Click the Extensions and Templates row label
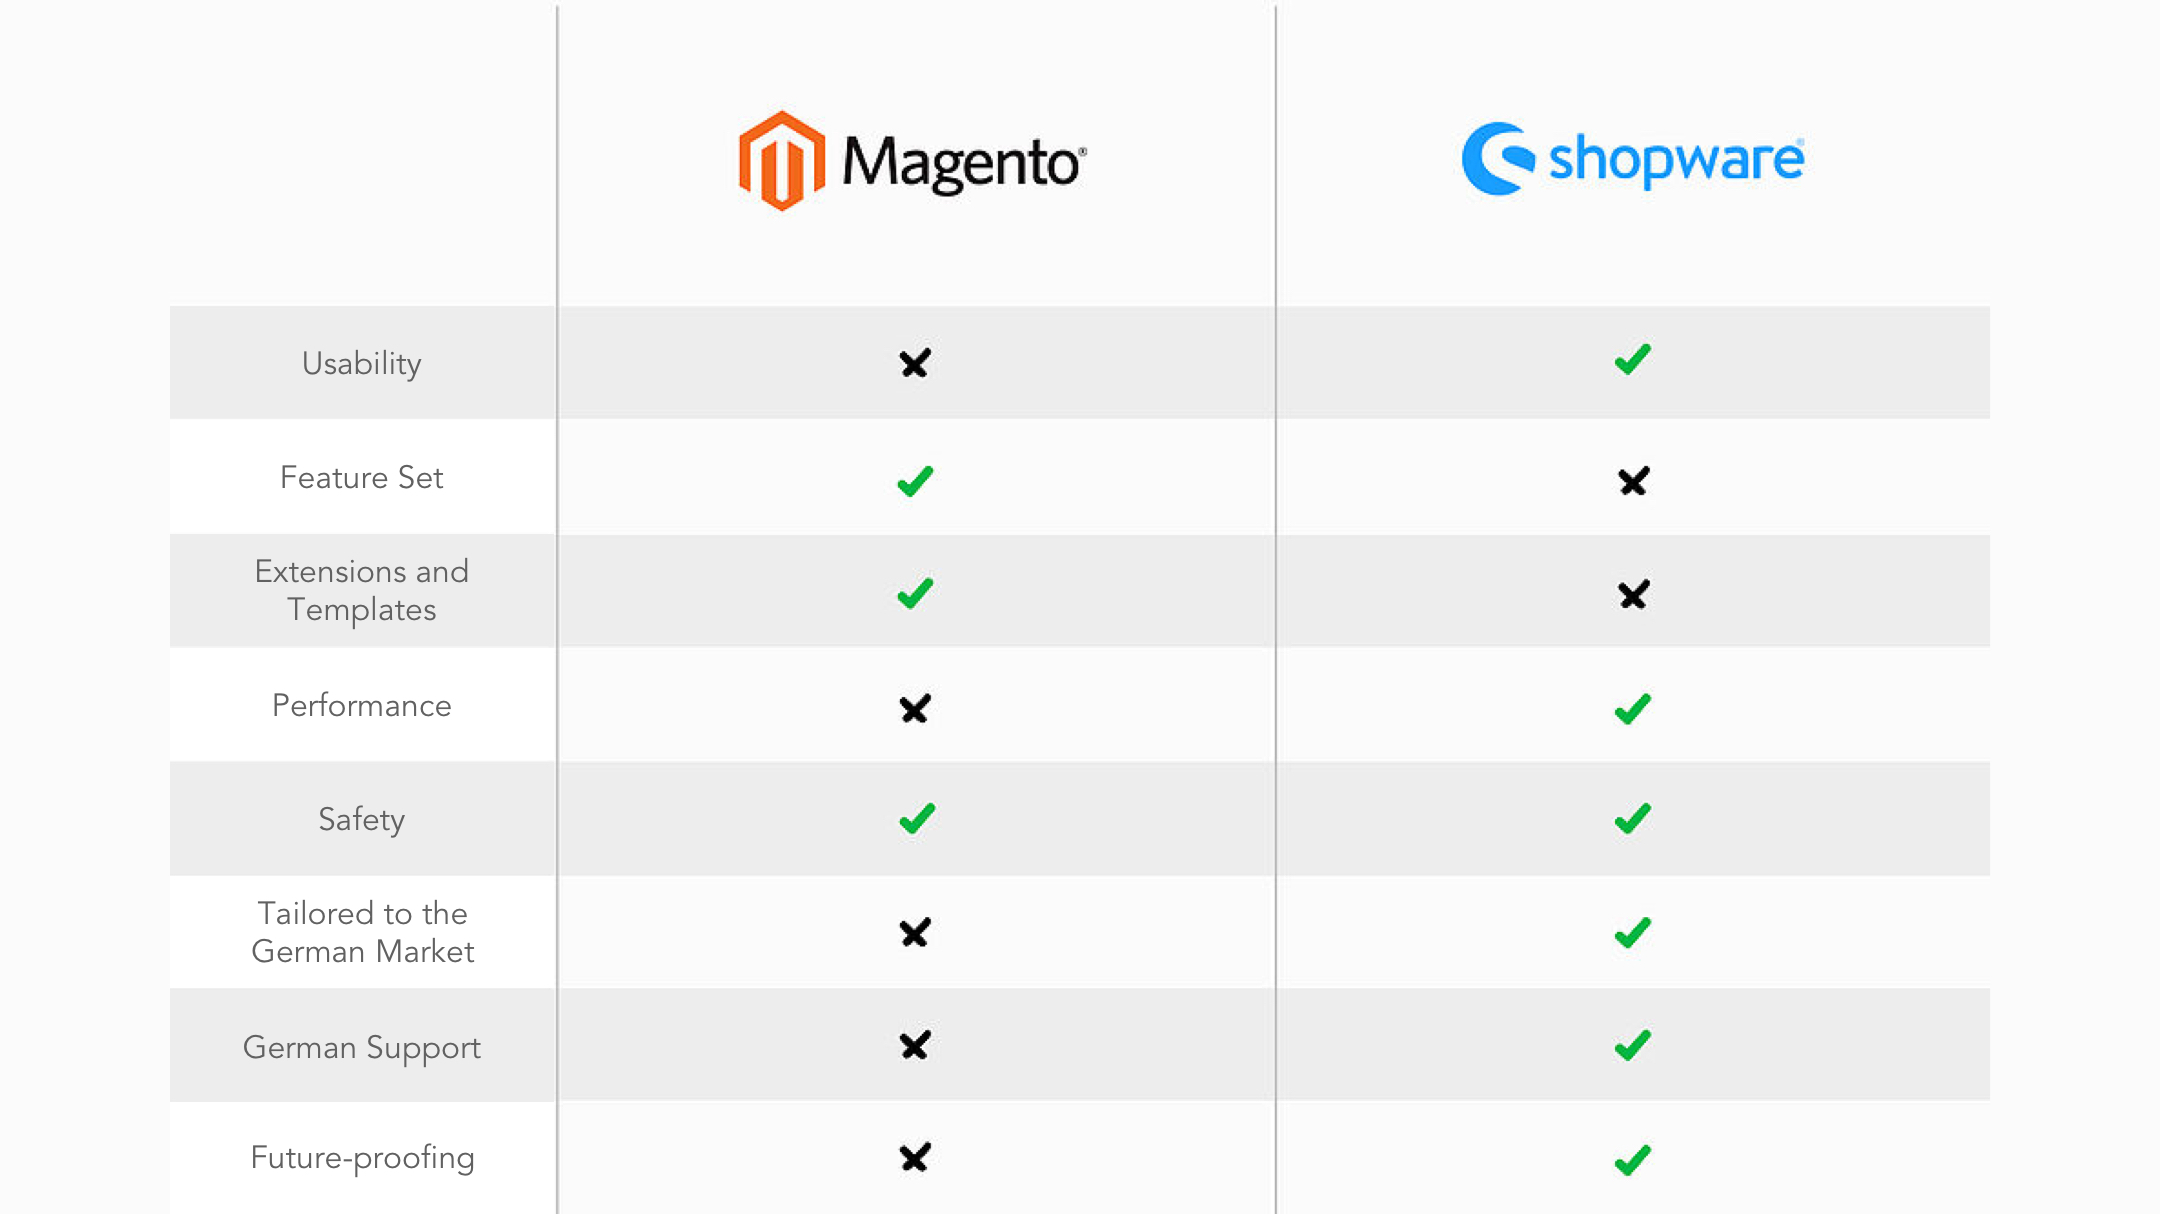Viewport: 2160px width, 1214px height. (x=360, y=589)
